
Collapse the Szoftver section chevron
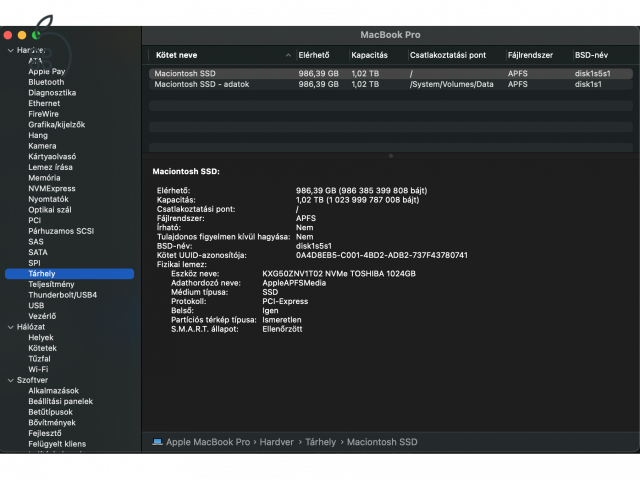[11, 380]
